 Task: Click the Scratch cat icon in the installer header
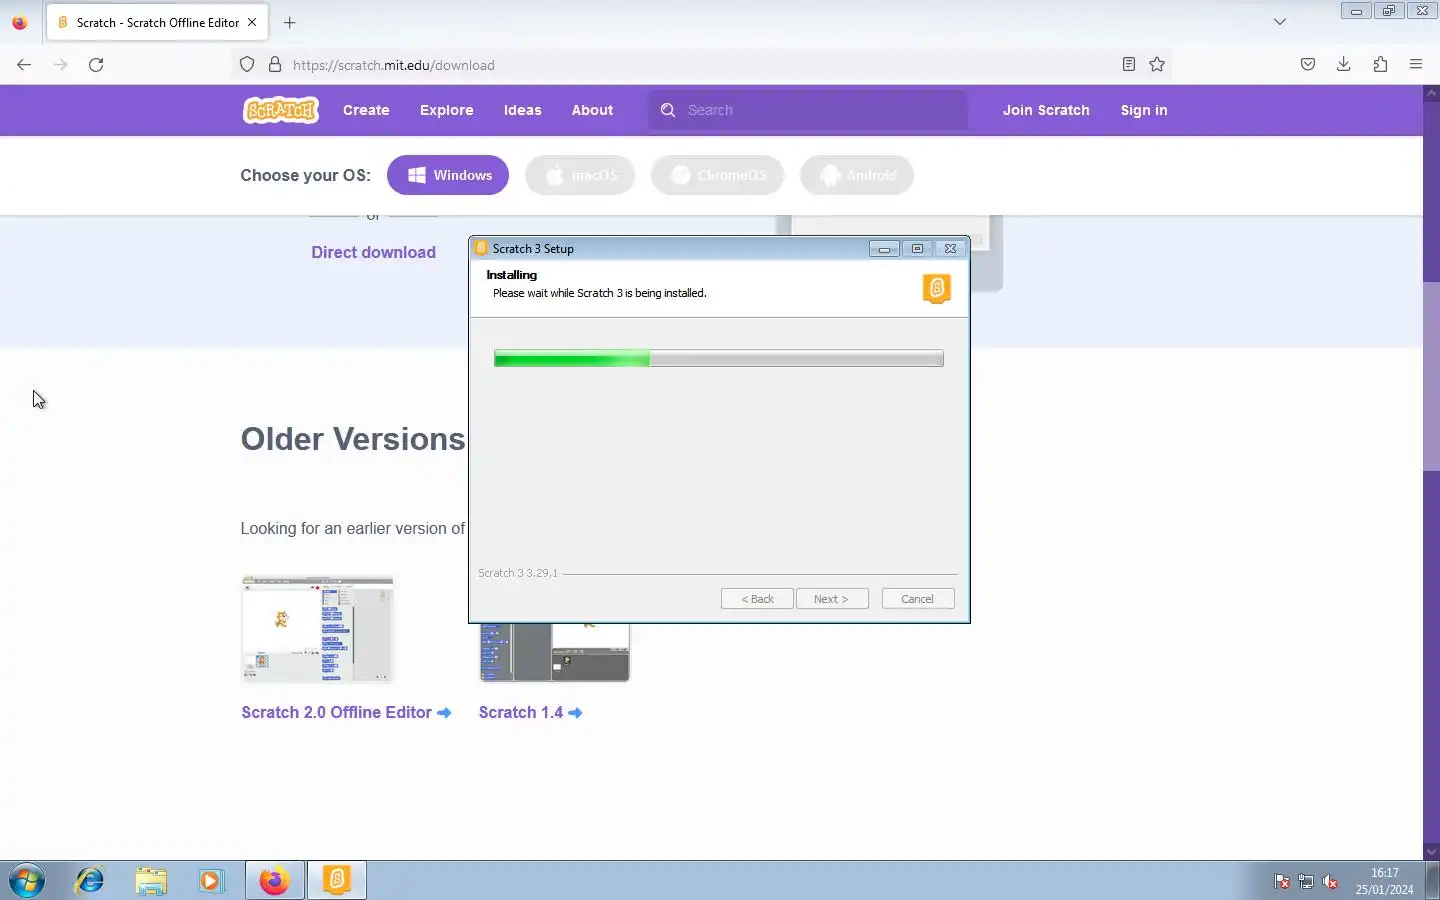936,289
